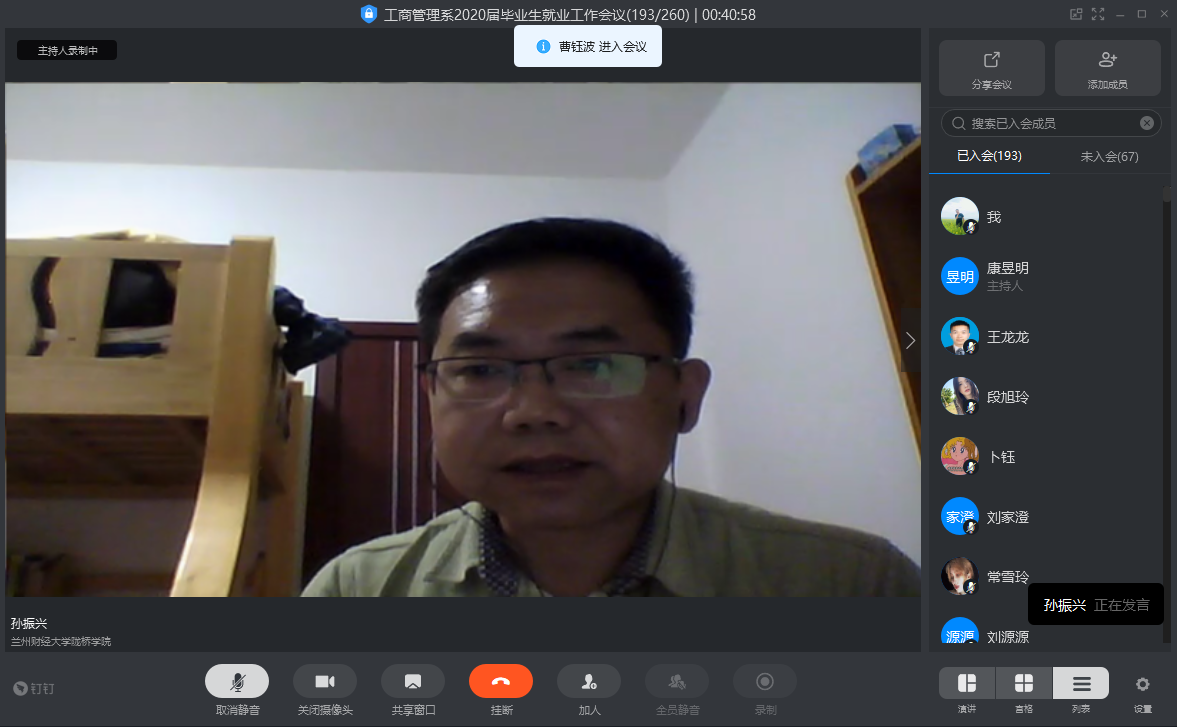Switch to 已入会(193) tab
1177x727 pixels.
point(989,156)
